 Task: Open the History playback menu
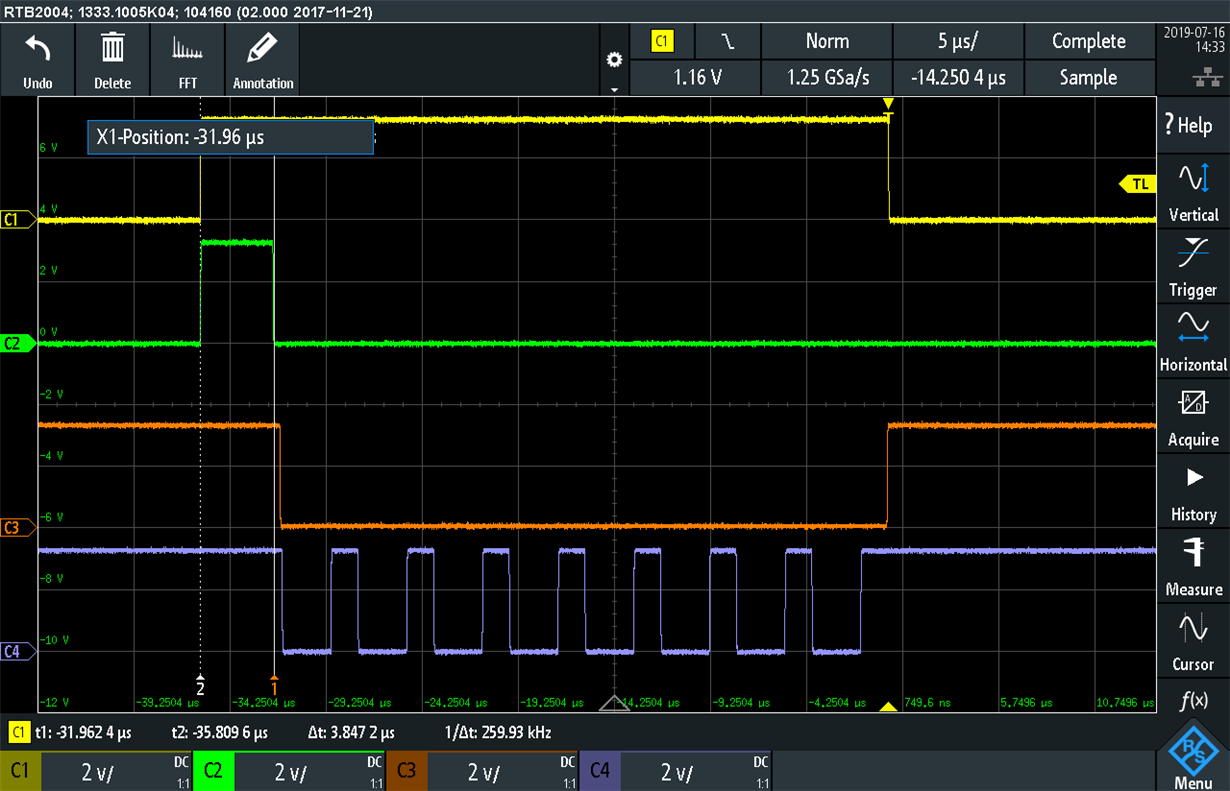(1194, 493)
